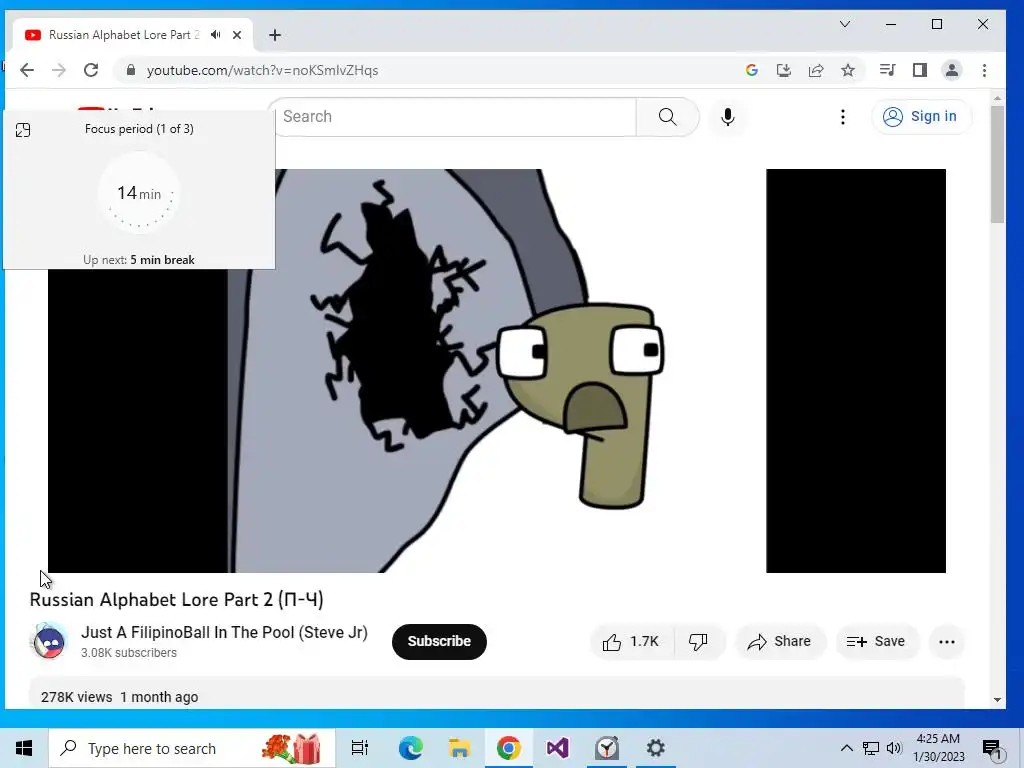Click the lock icon in the address bar

131,71
